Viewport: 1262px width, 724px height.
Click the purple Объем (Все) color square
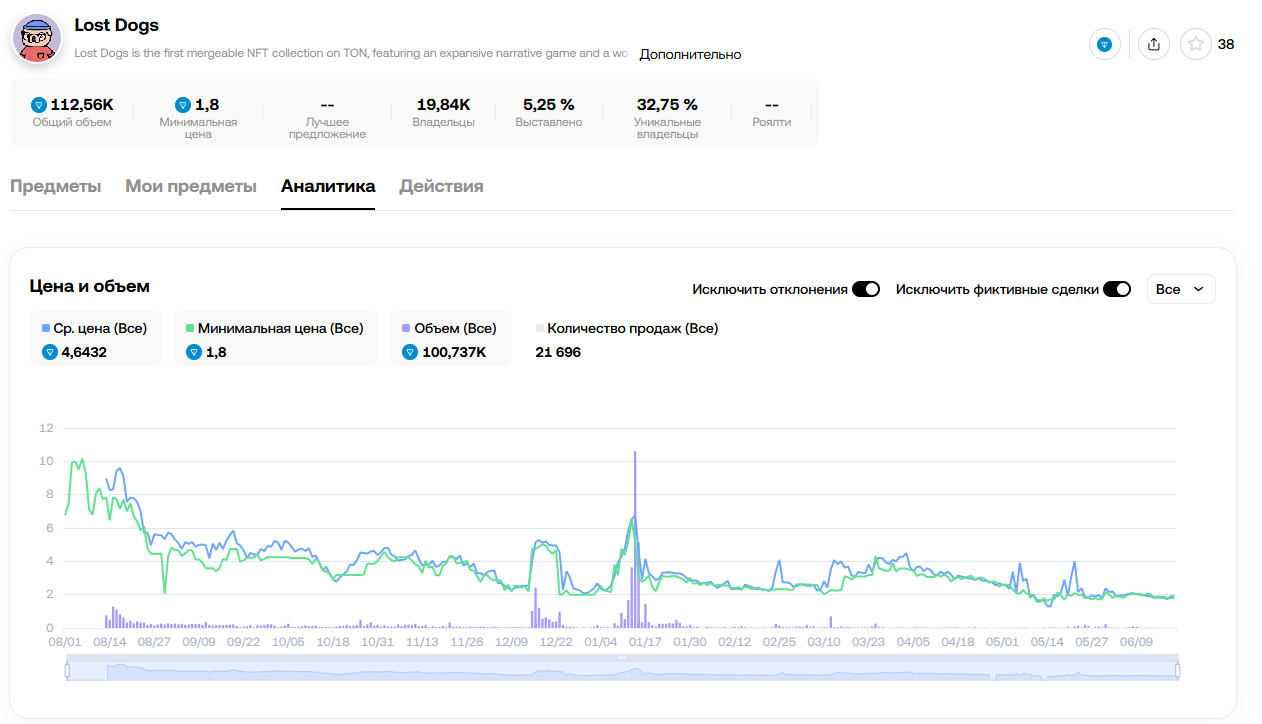click(406, 328)
